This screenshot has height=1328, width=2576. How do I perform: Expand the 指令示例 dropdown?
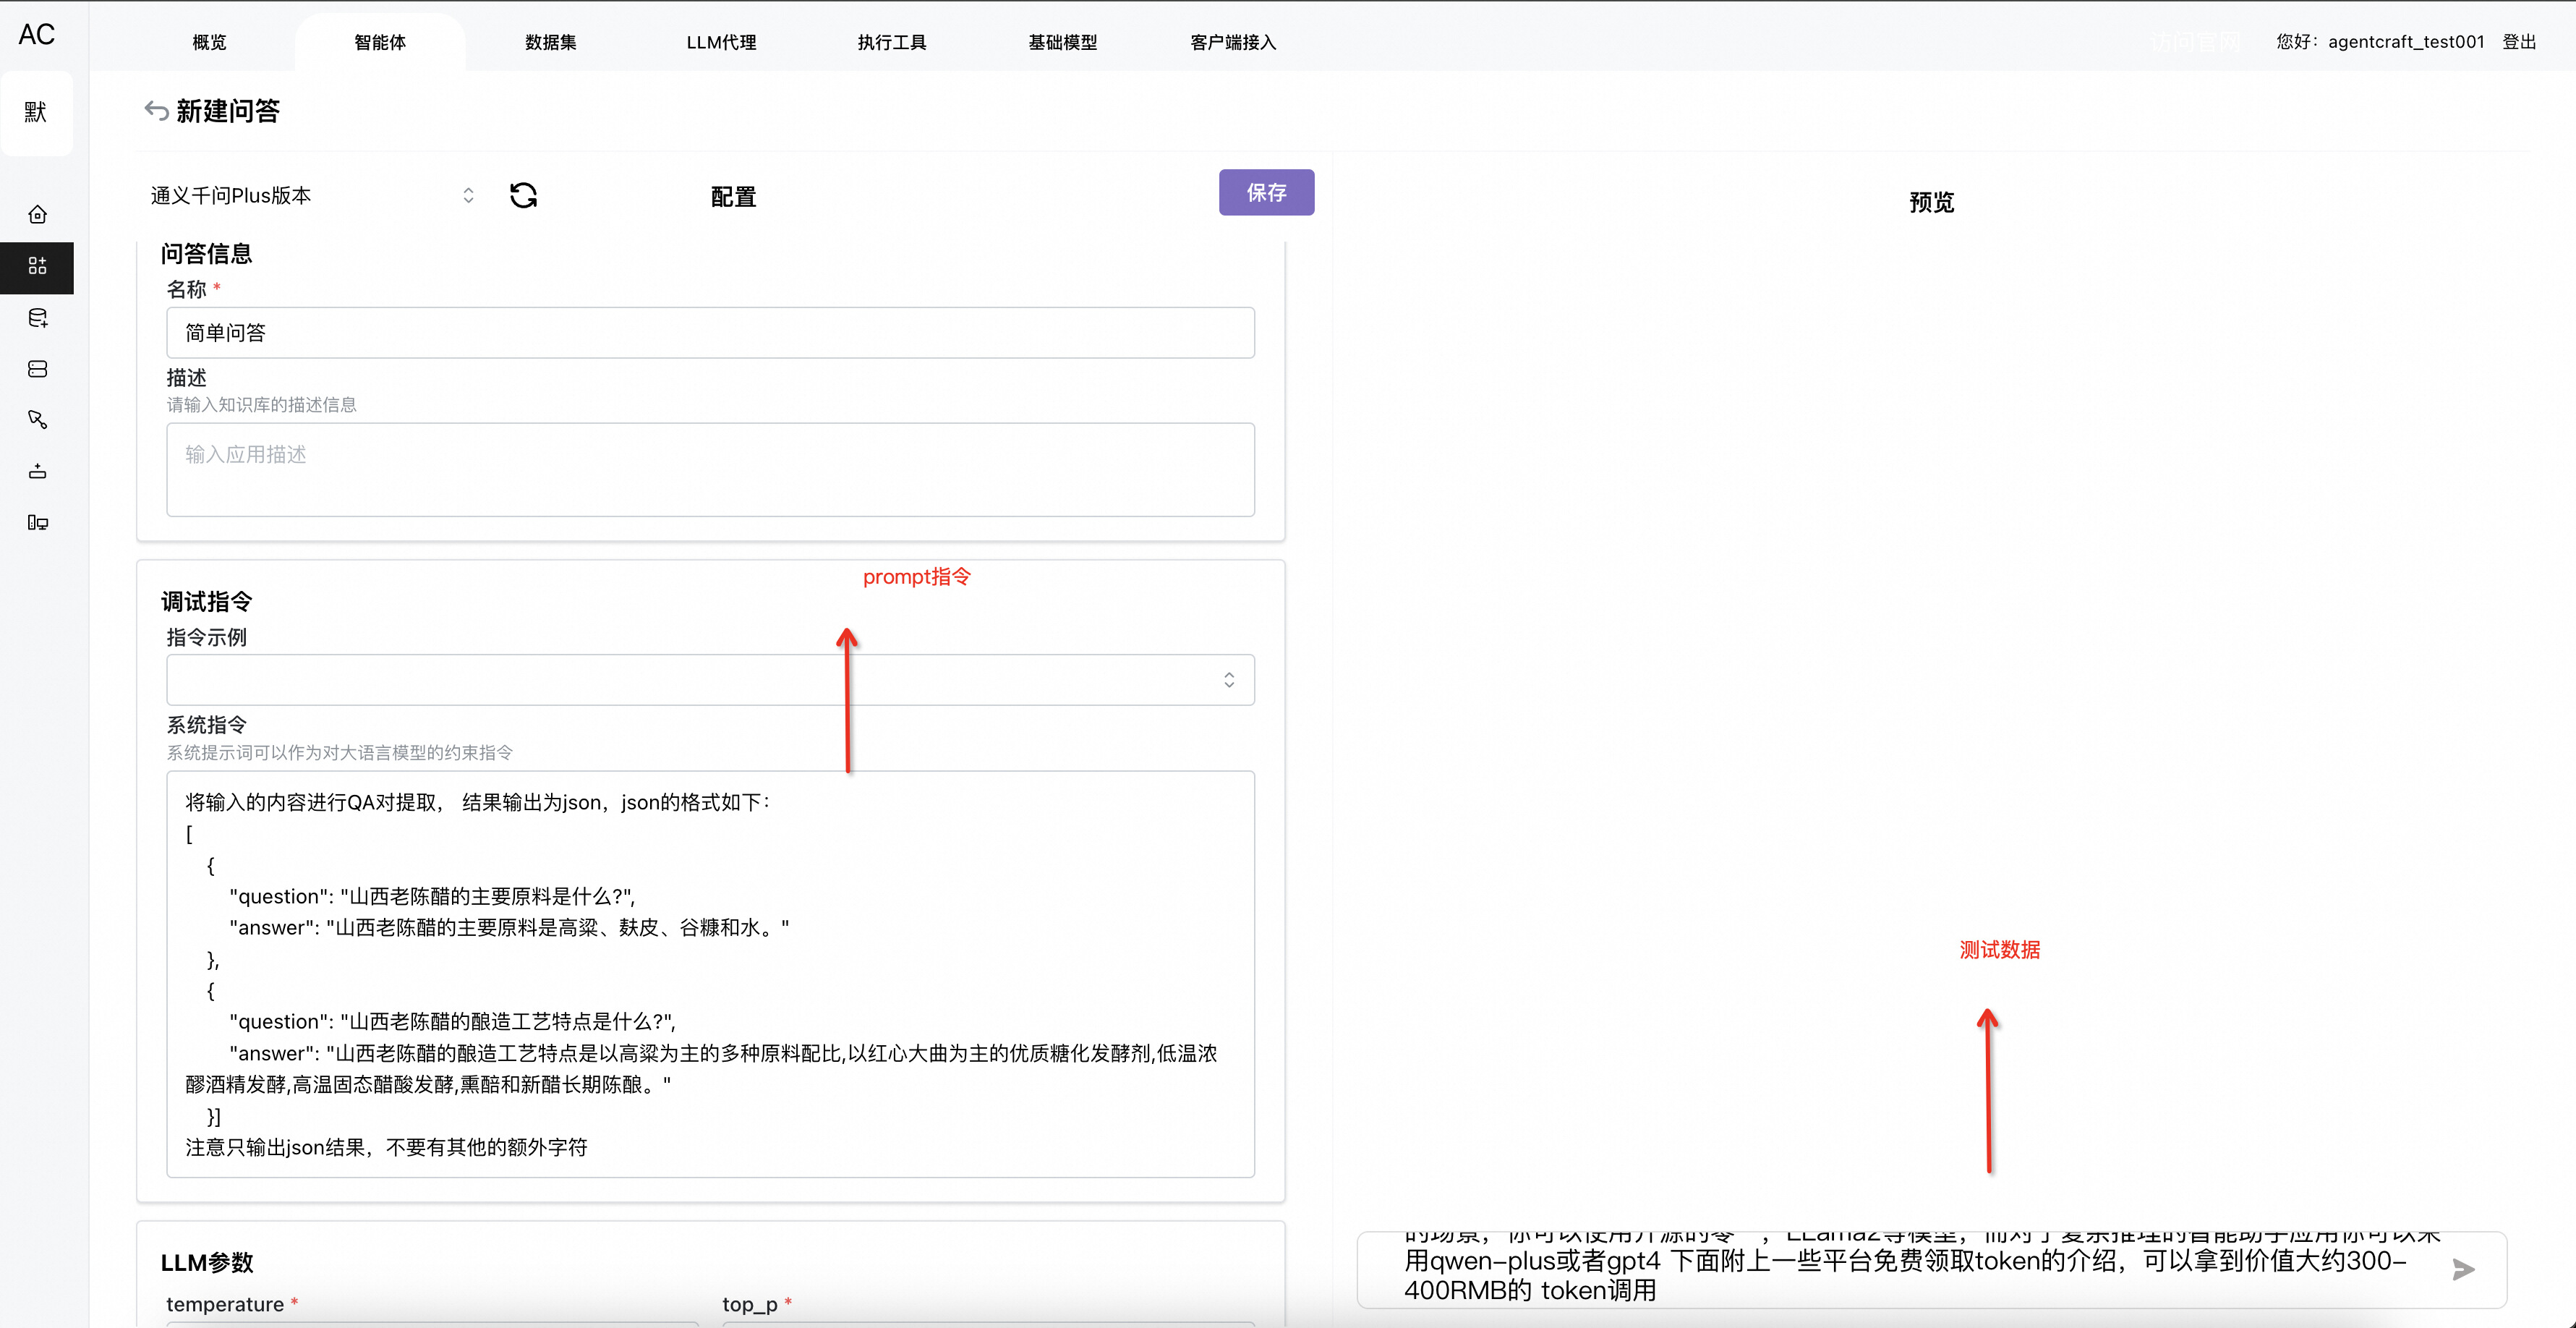point(710,680)
